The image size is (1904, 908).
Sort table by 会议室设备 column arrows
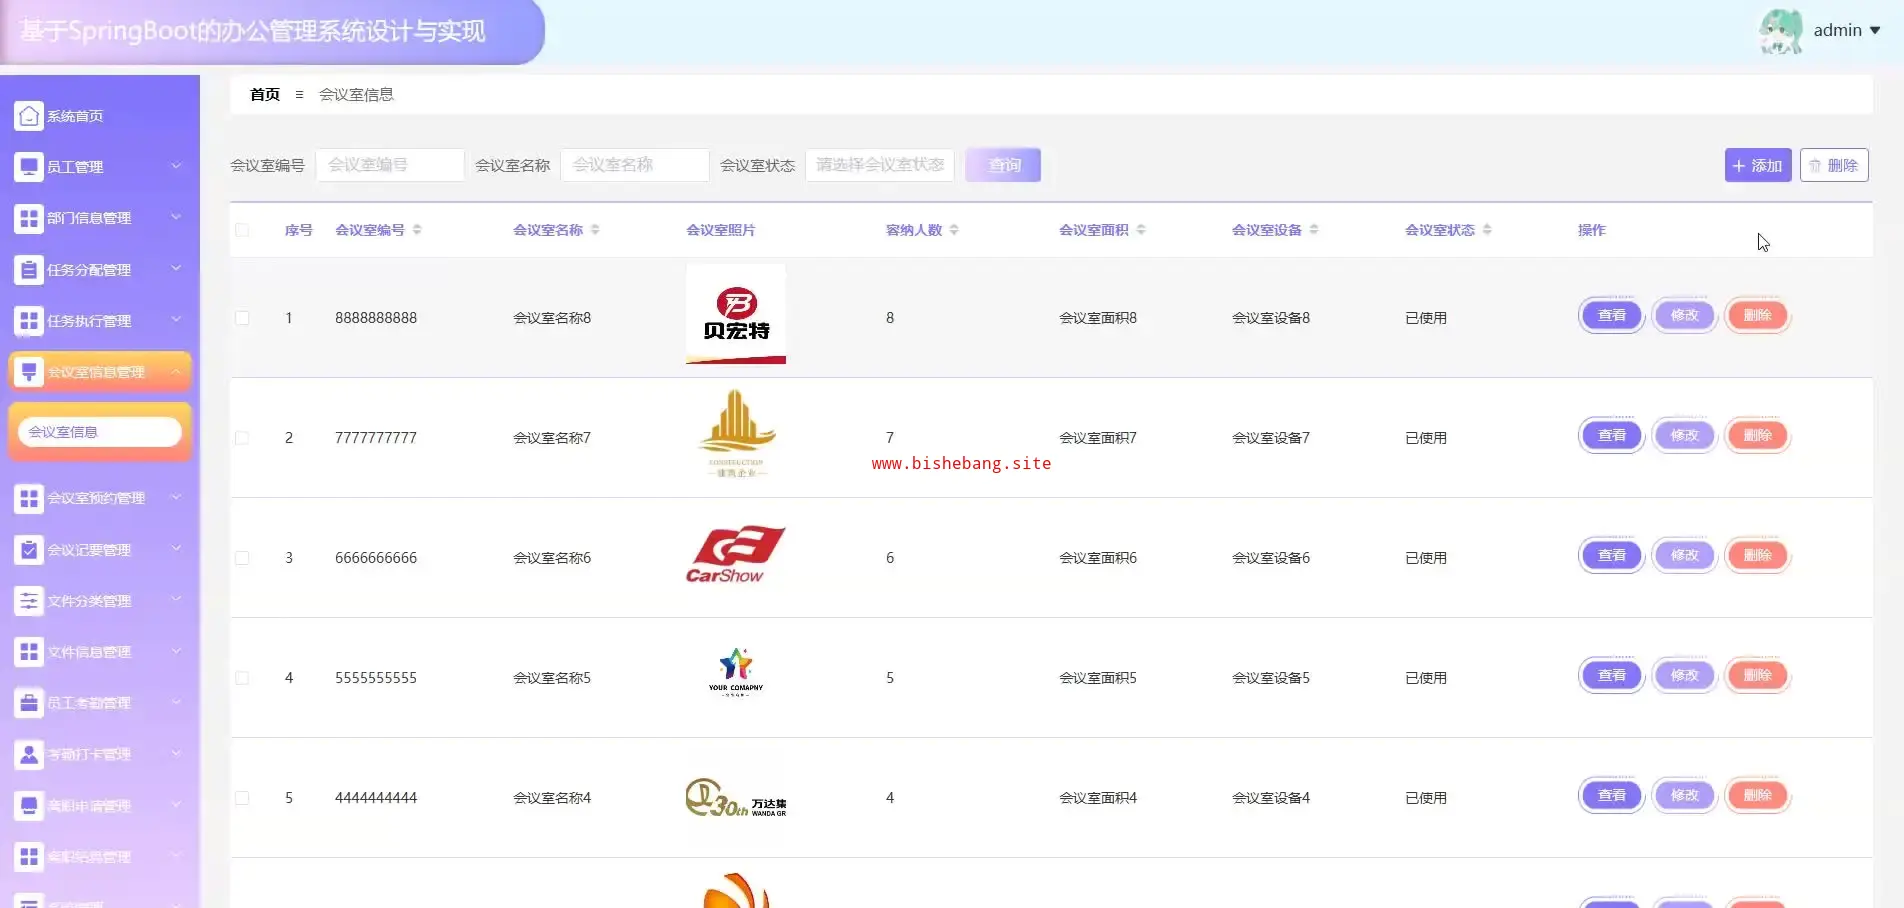click(1314, 230)
